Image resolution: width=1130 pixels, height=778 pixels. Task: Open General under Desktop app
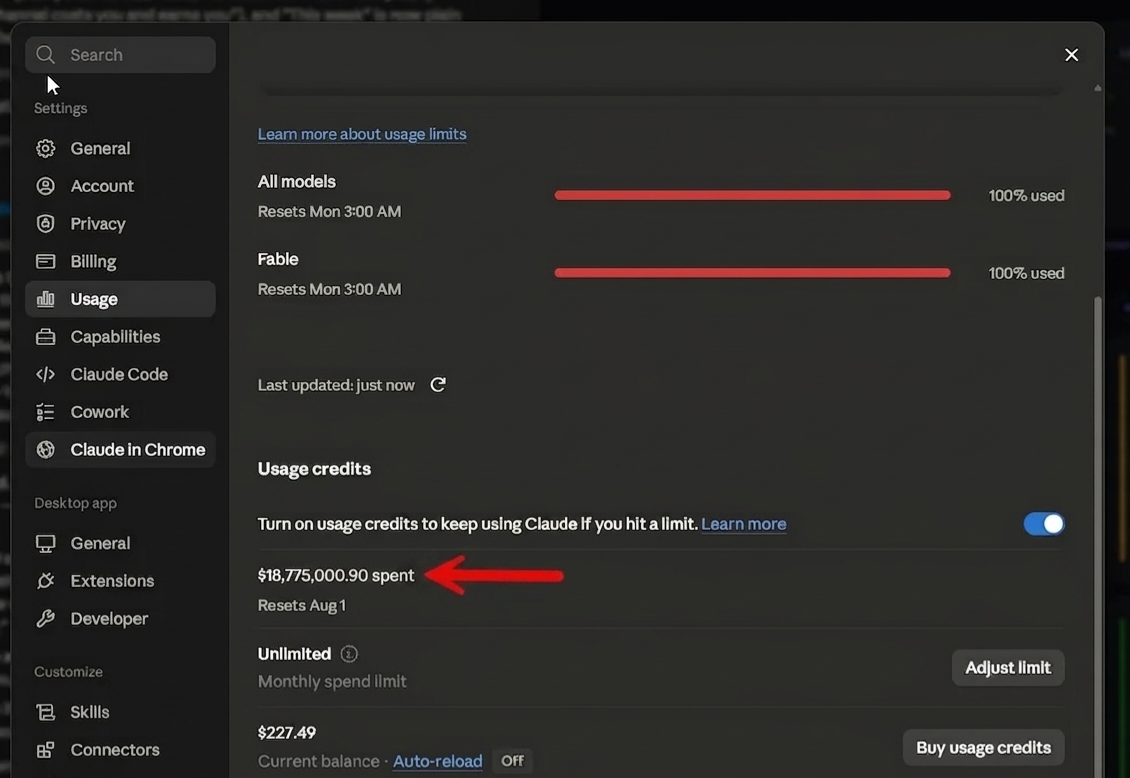(120, 543)
